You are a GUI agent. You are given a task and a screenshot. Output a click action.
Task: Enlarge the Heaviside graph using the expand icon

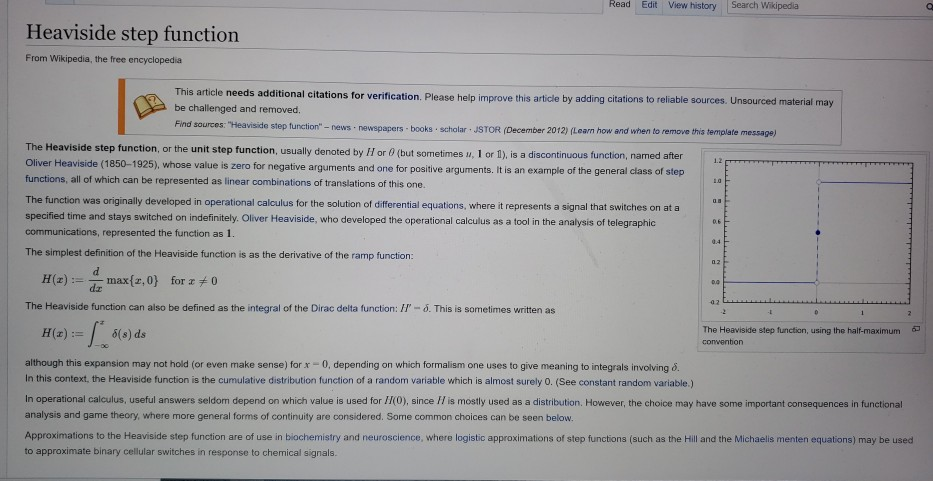point(916,329)
